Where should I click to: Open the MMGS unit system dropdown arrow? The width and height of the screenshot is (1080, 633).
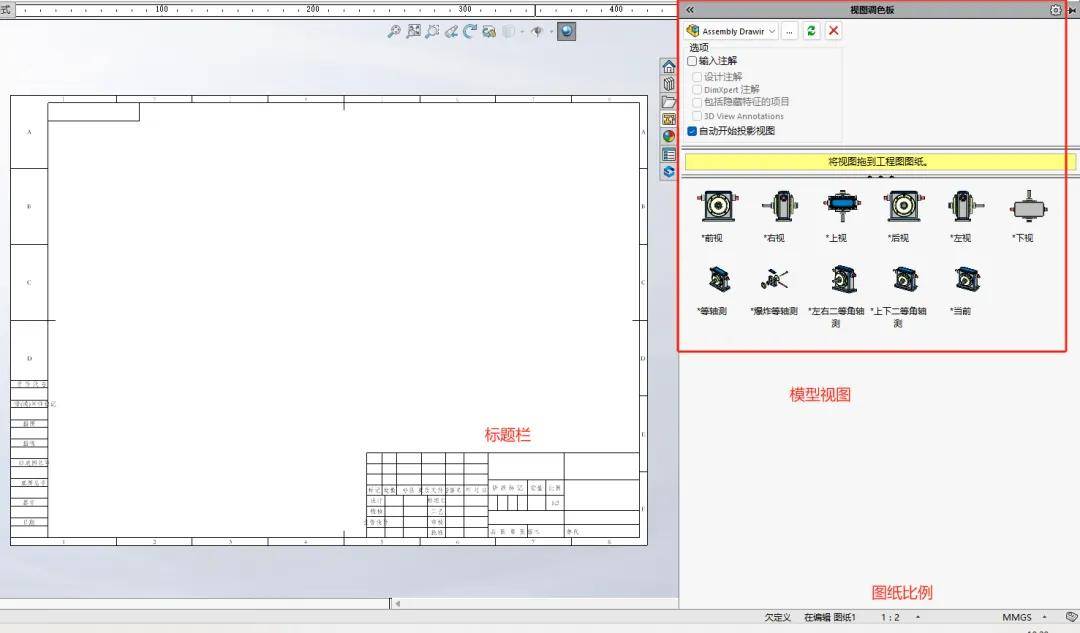pyautogui.click(x=1044, y=617)
